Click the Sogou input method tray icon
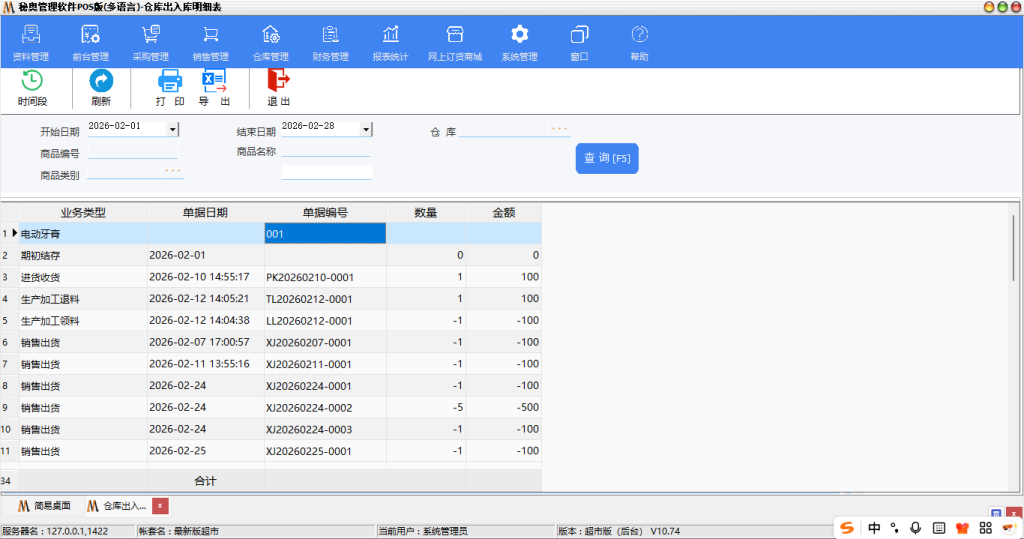 [847, 528]
